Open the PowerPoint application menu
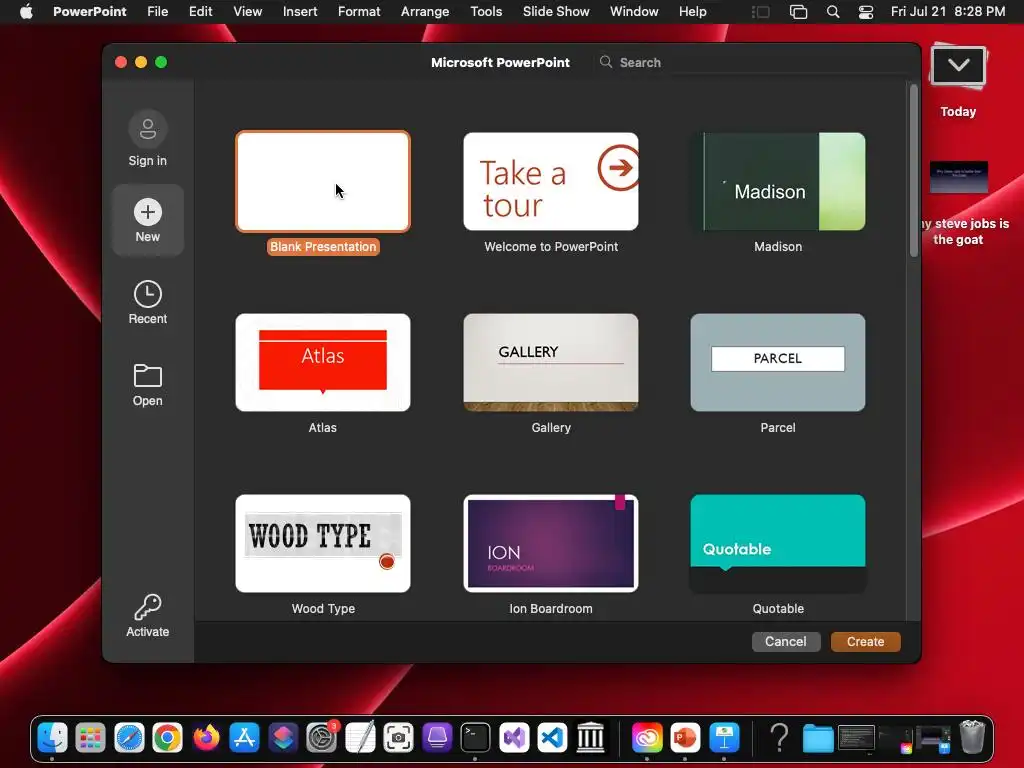The height and width of the screenshot is (768, 1024). (89, 12)
